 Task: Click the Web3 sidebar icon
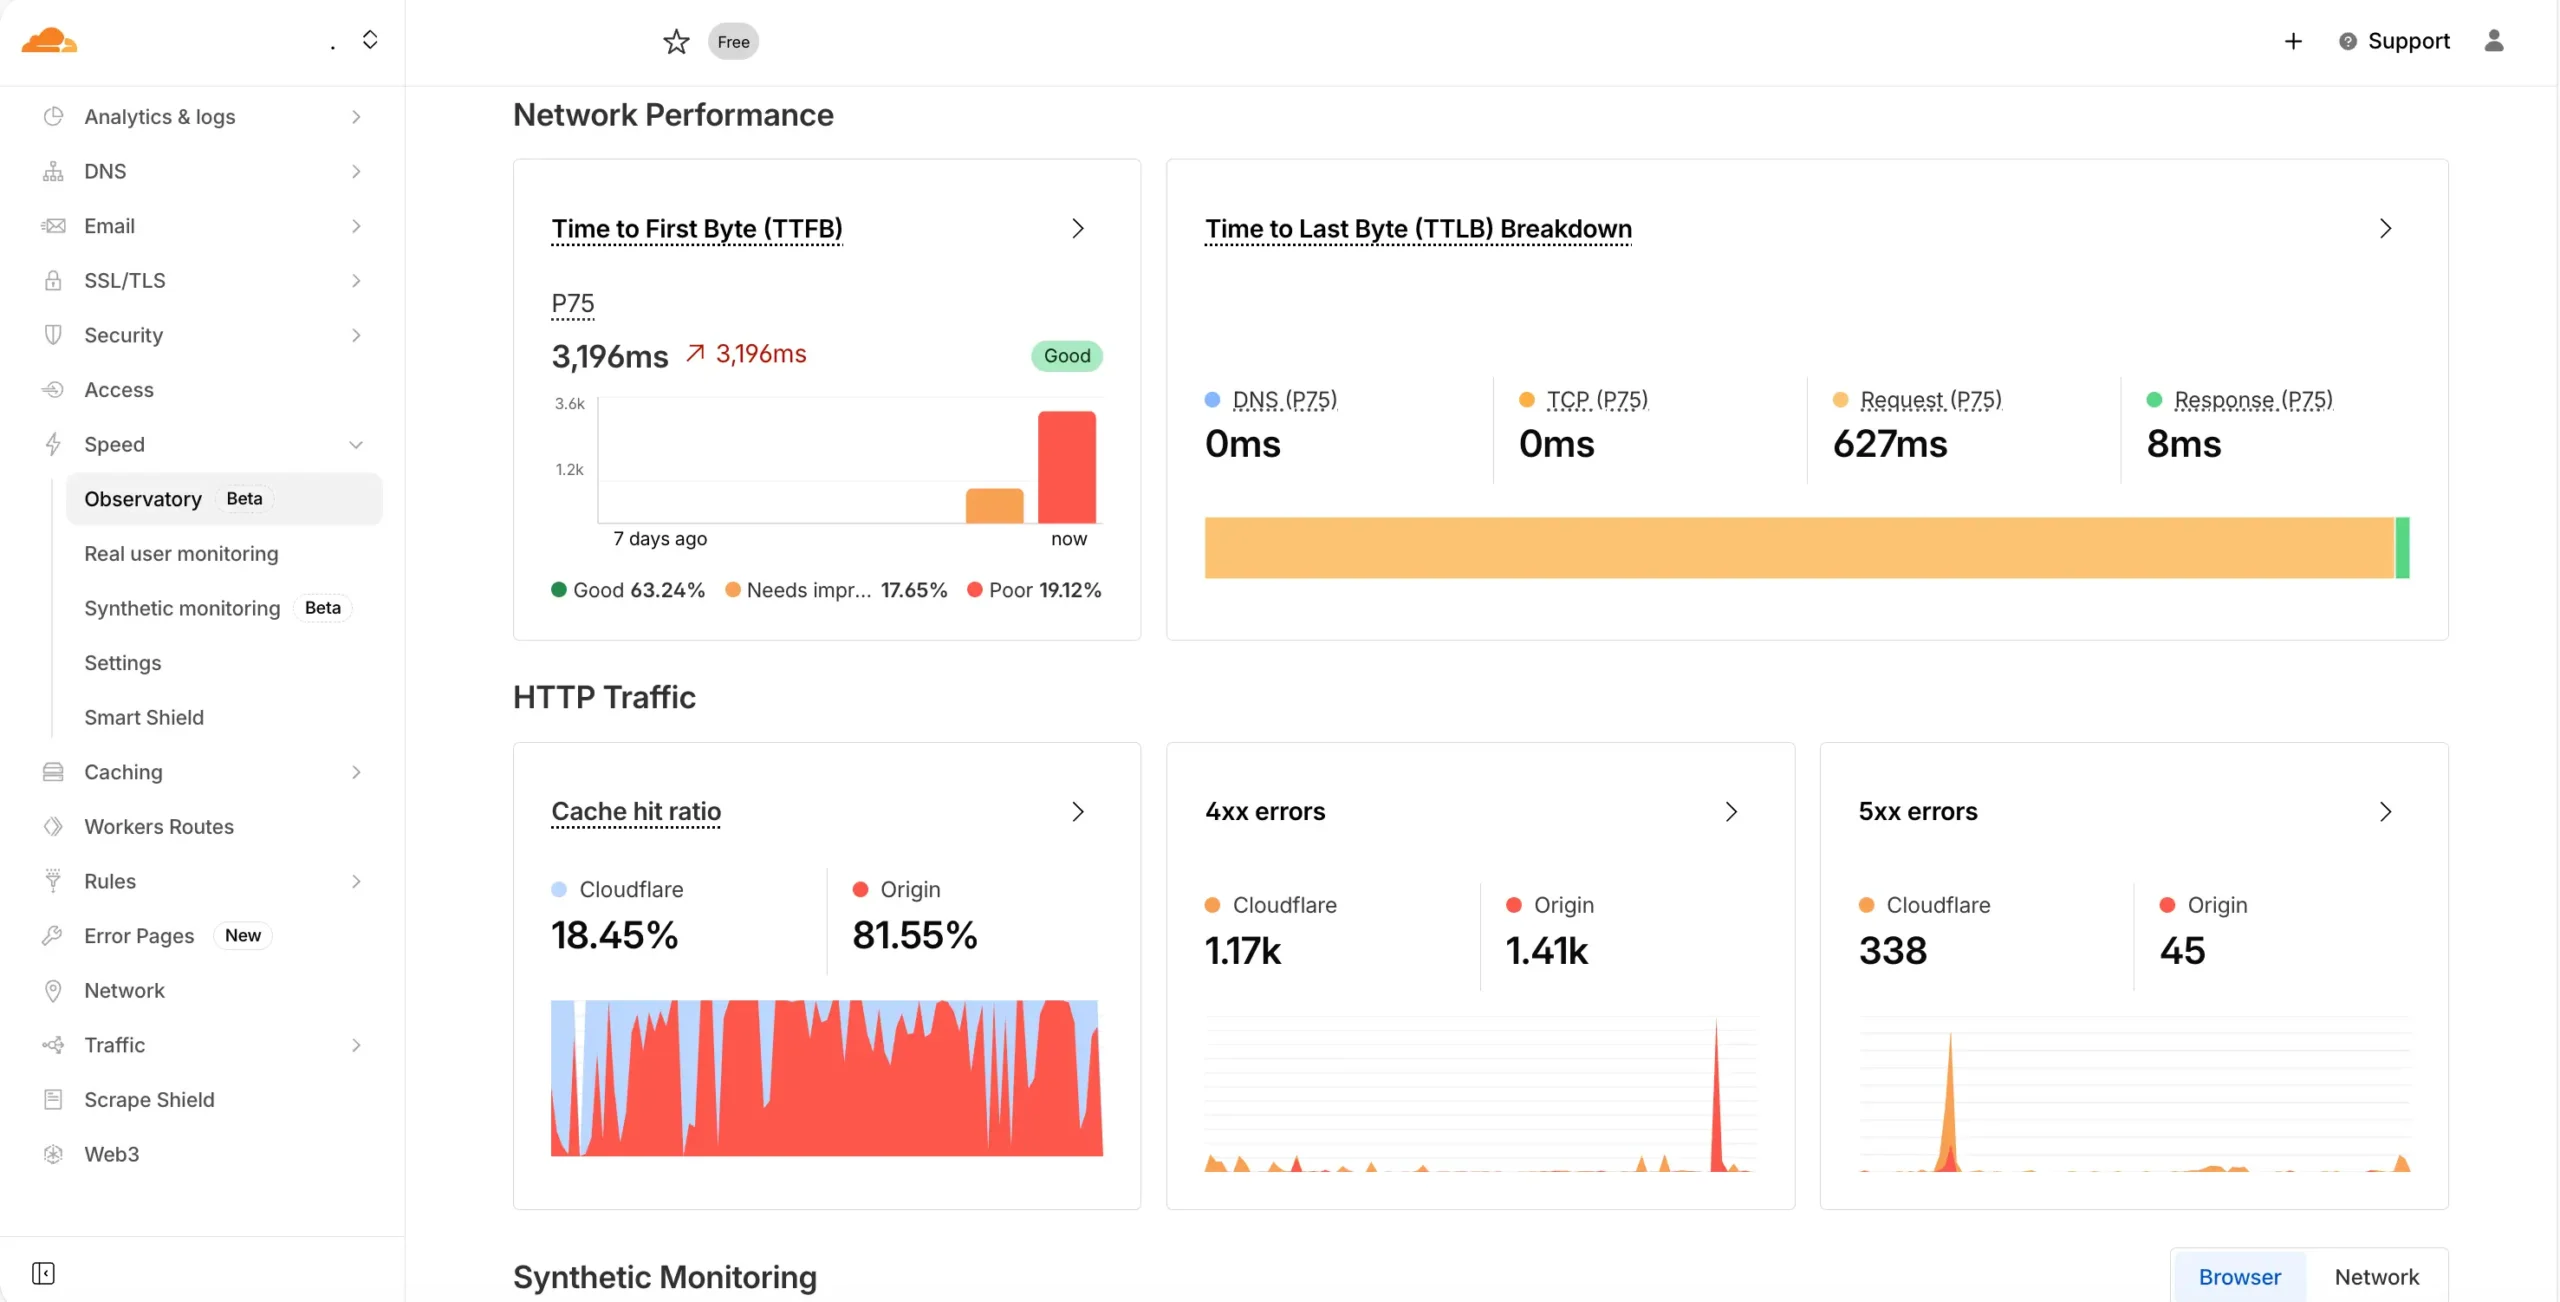[x=53, y=1153]
